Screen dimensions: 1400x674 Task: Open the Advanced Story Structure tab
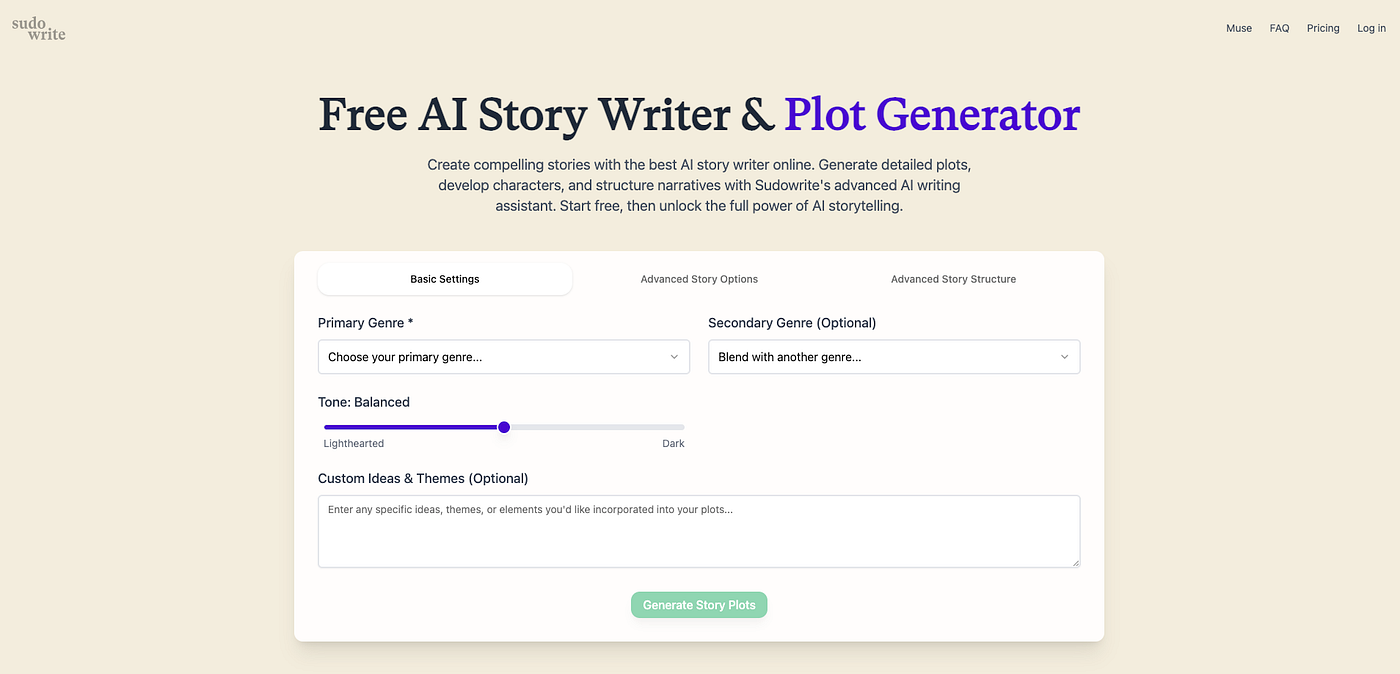coord(953,279)
